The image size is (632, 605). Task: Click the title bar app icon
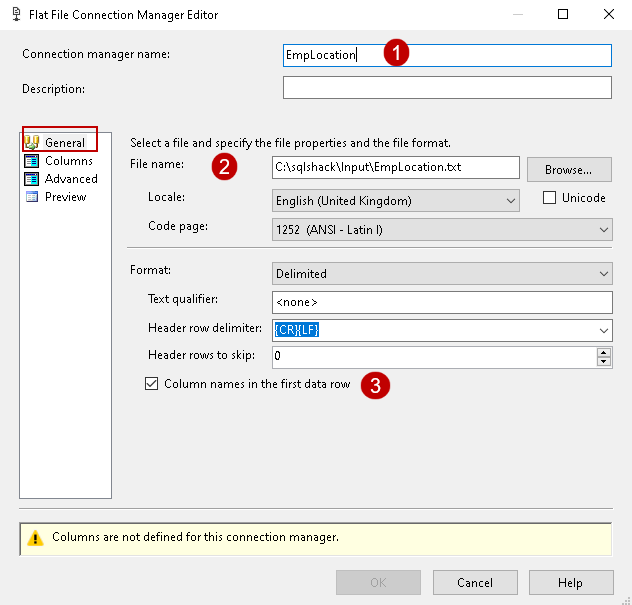click(15, 15)
